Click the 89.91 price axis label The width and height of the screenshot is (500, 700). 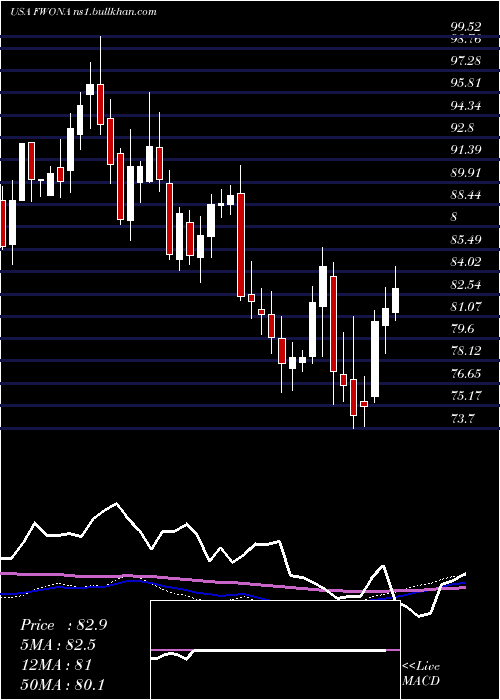466,173
